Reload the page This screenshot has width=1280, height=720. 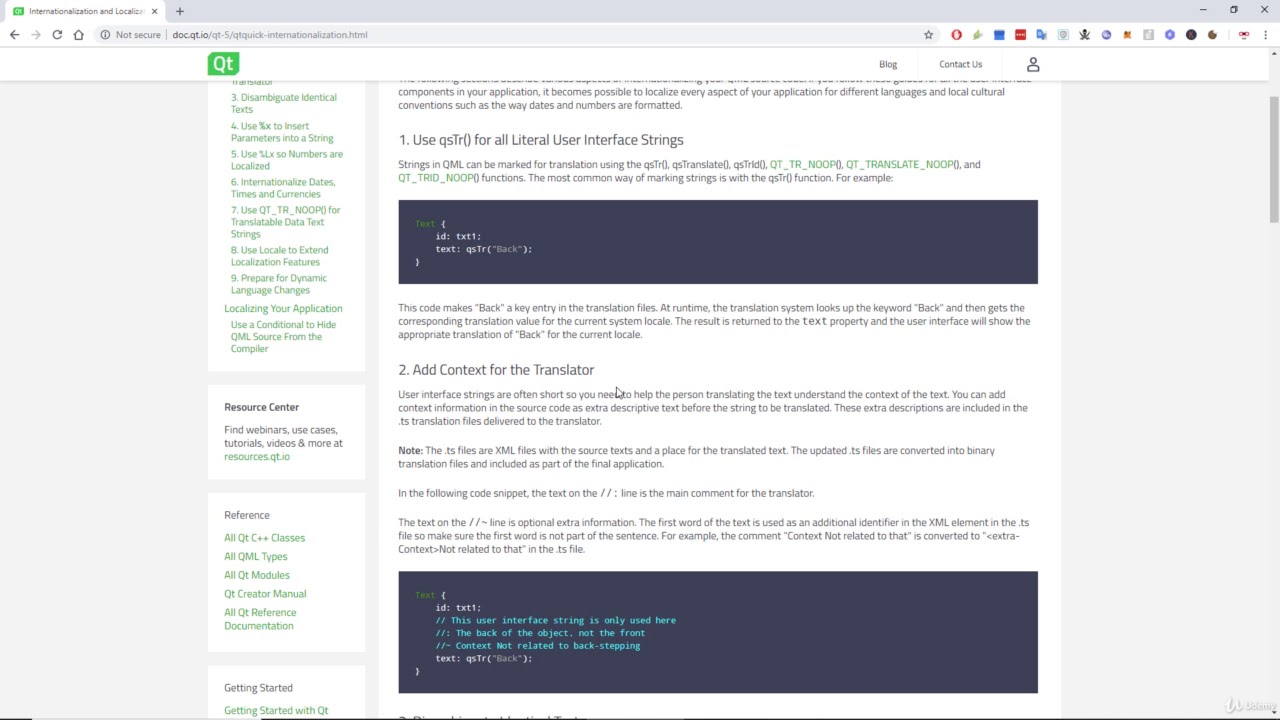click(x=57, y=35)
